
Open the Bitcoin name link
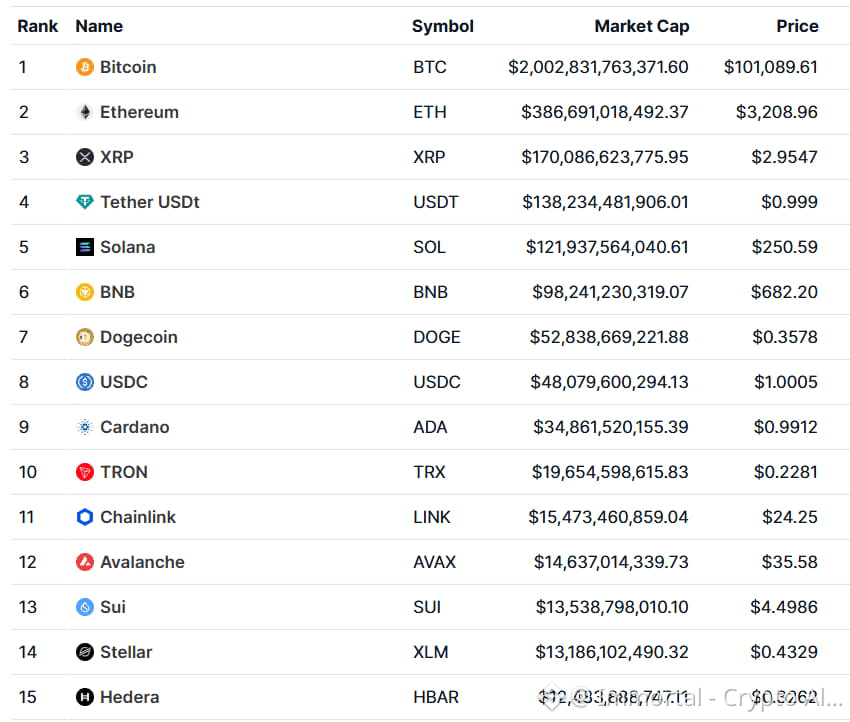click(x=128, y=67)
